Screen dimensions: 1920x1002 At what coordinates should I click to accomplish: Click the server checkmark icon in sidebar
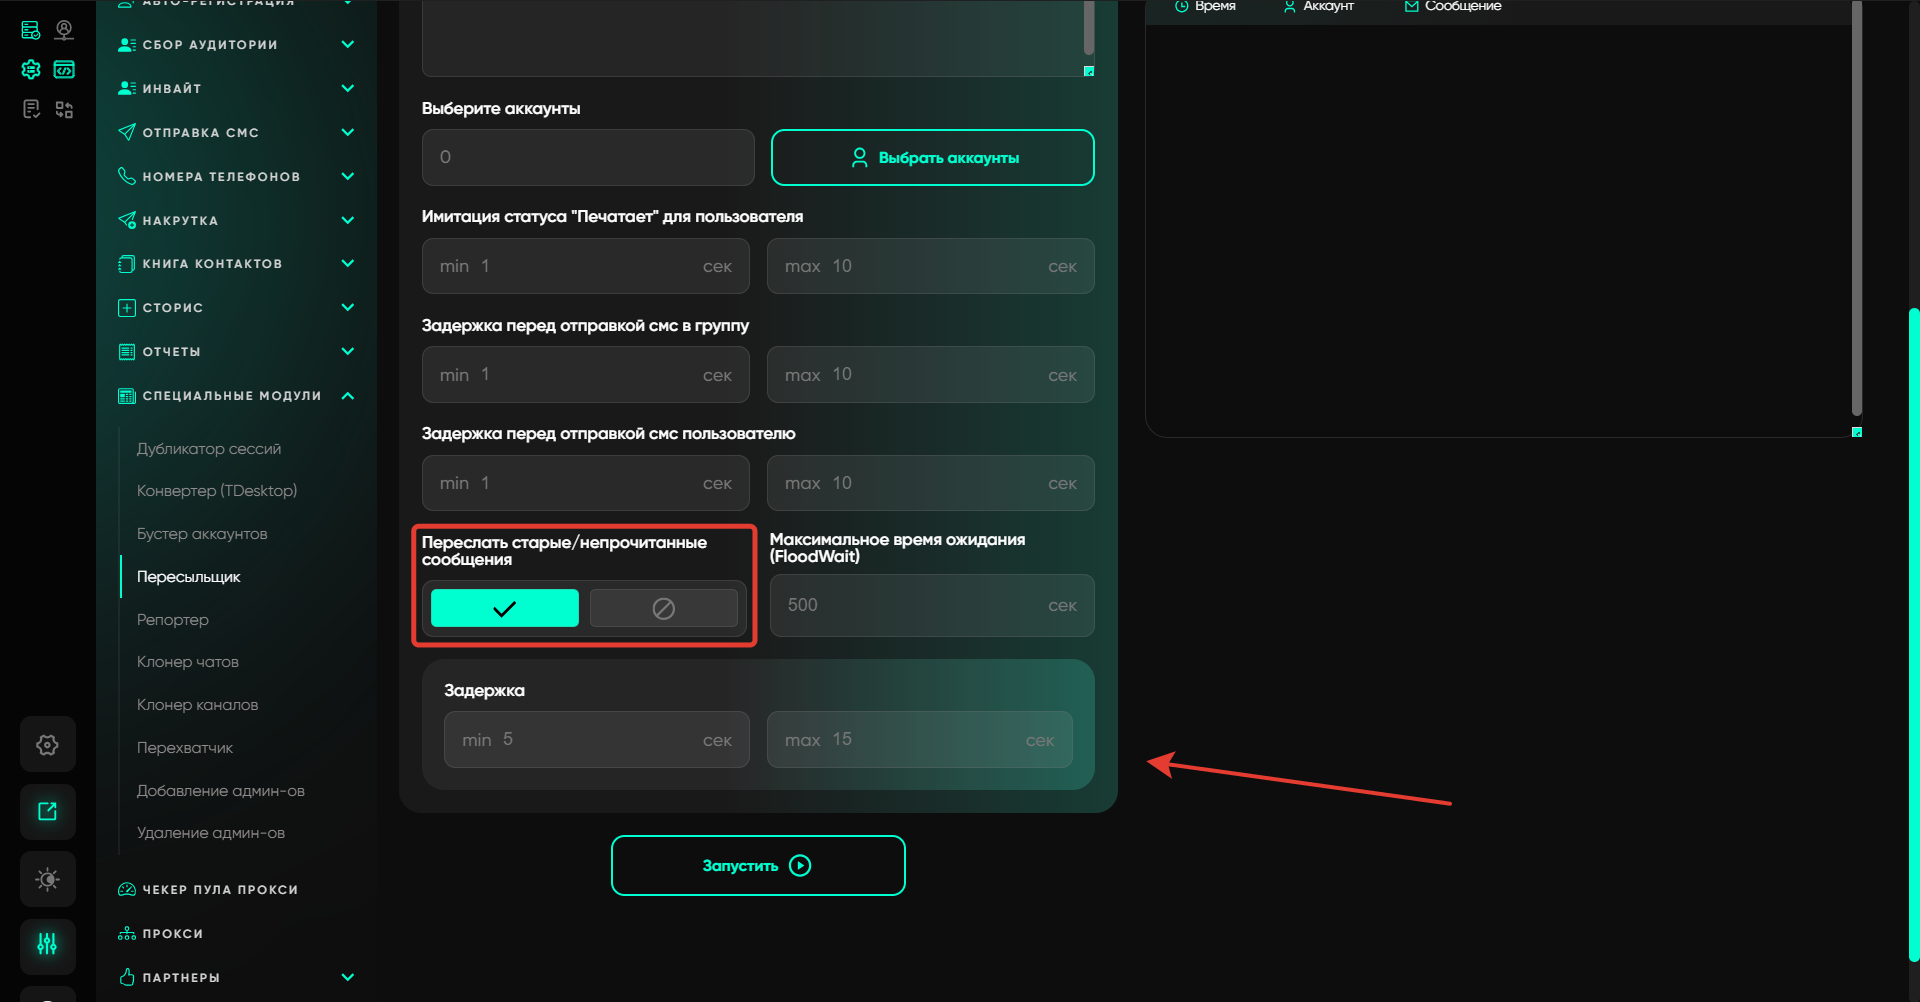coord(31,30)
